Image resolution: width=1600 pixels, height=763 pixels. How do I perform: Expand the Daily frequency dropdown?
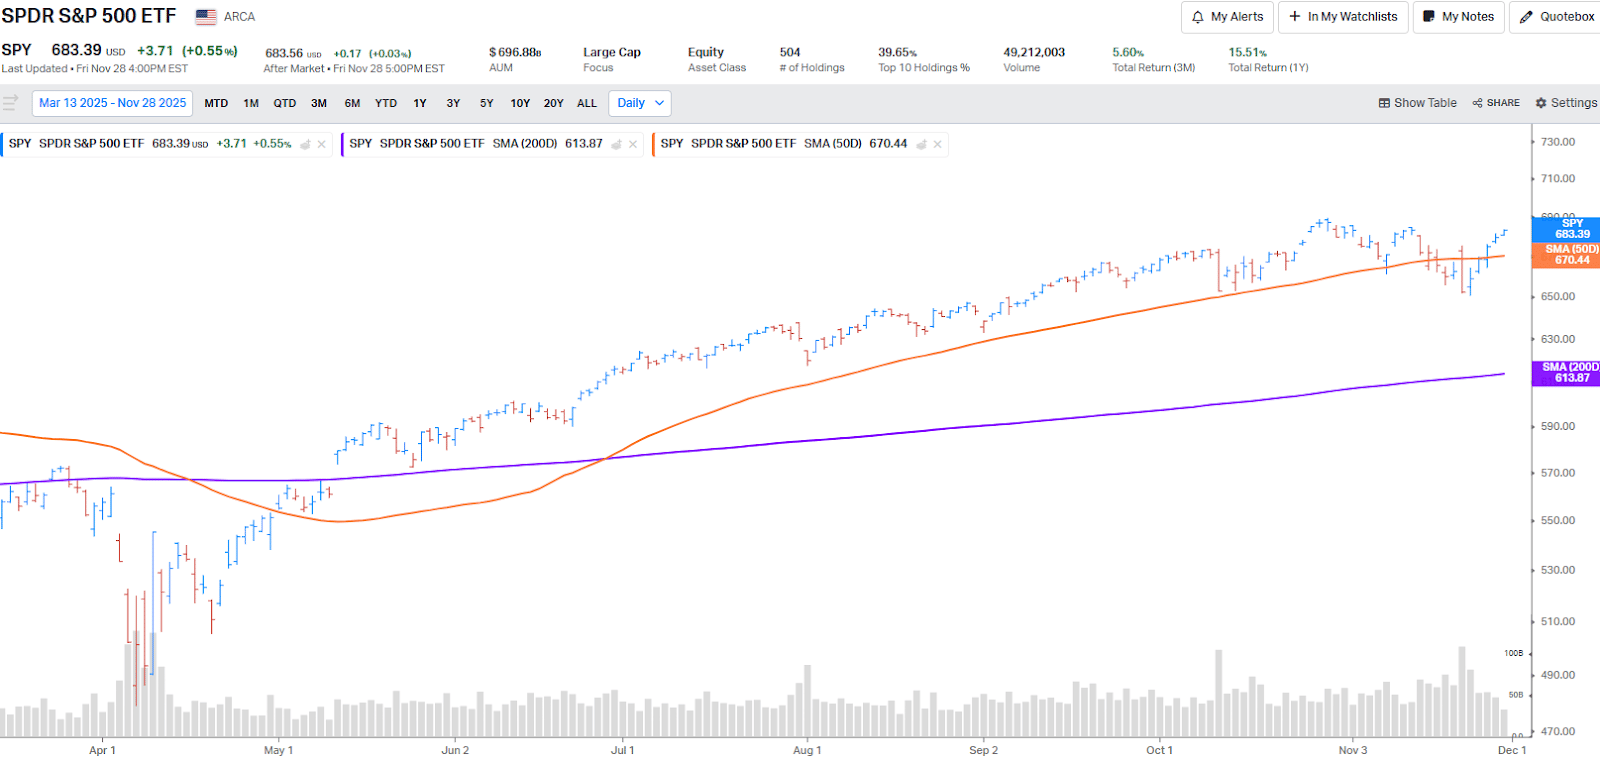click(x=640, y=103)
